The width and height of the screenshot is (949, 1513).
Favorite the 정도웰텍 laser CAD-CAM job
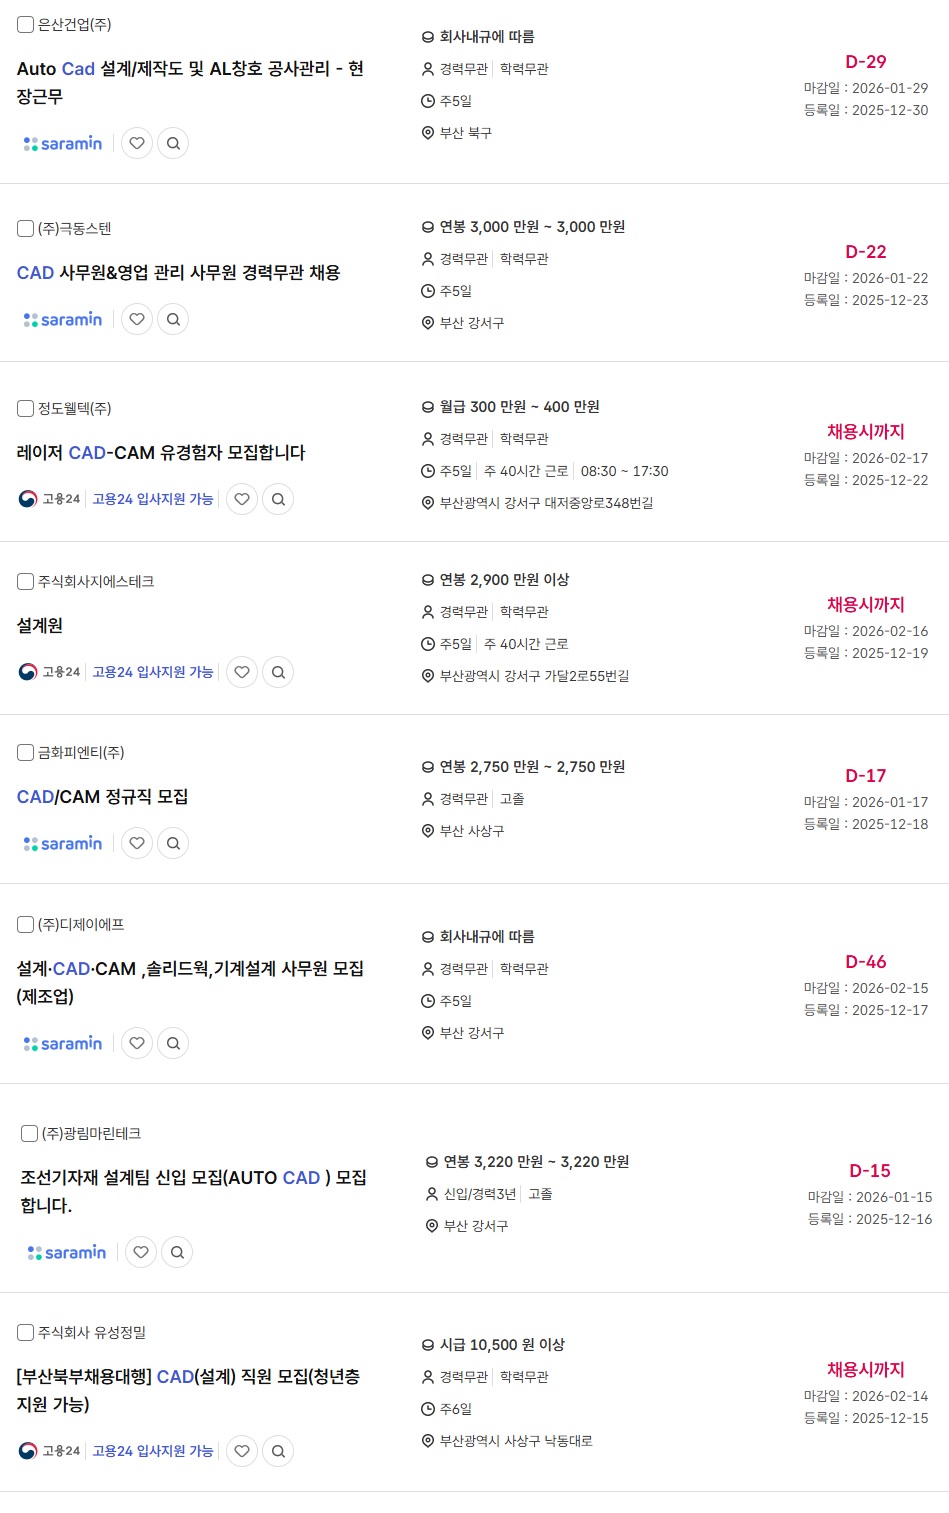coord(242,499)
